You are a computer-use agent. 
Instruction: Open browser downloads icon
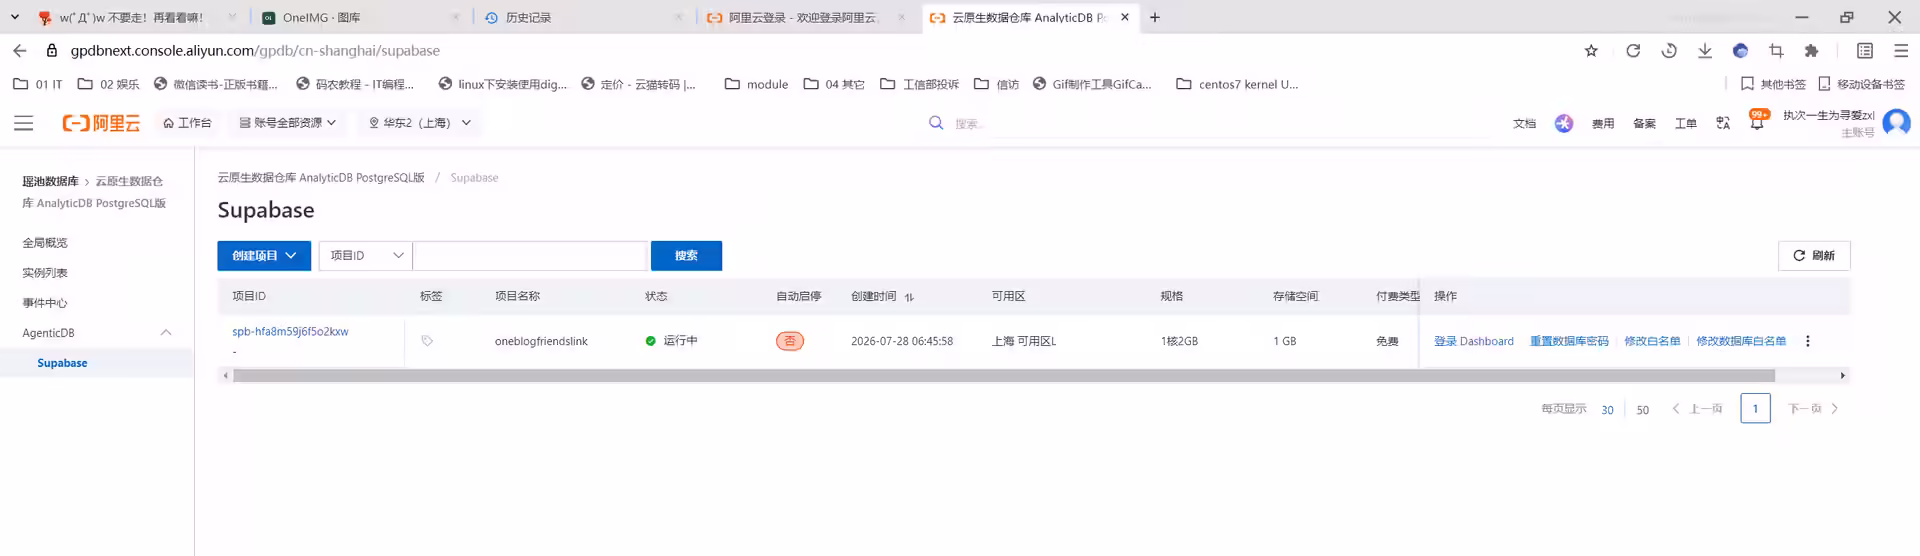click(x=1705, y=50)
